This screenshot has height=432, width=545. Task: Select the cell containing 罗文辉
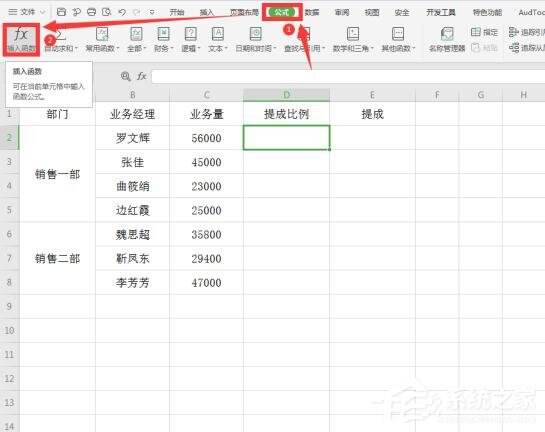(132, 138)
